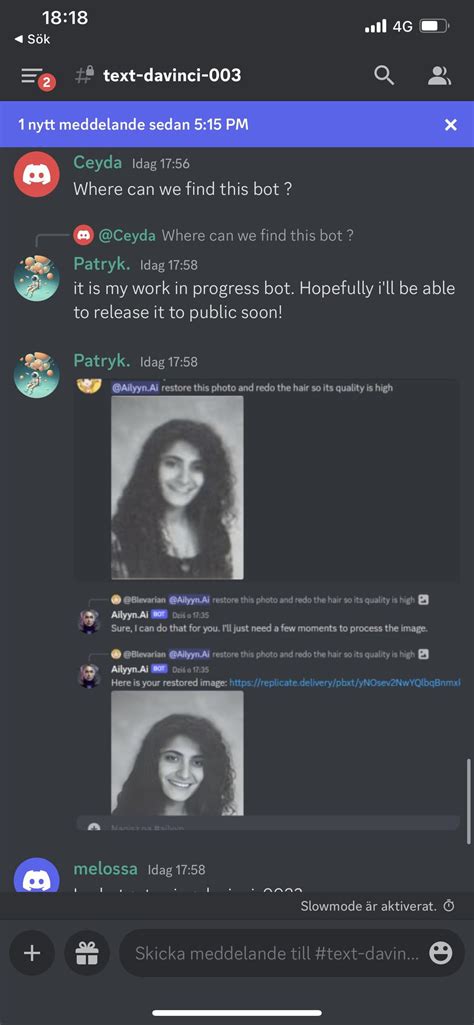Open the plus attachment button

[x=31, y=952]
